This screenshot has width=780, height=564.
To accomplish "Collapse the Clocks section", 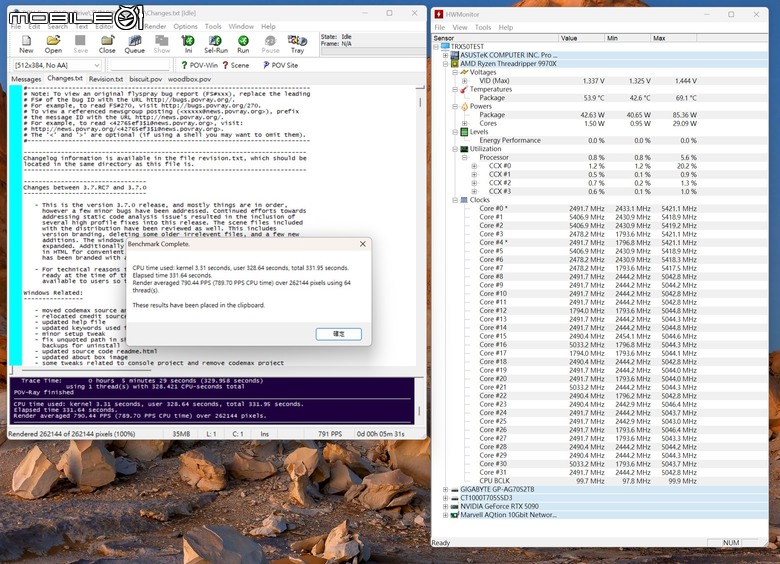I will point(455,200).
